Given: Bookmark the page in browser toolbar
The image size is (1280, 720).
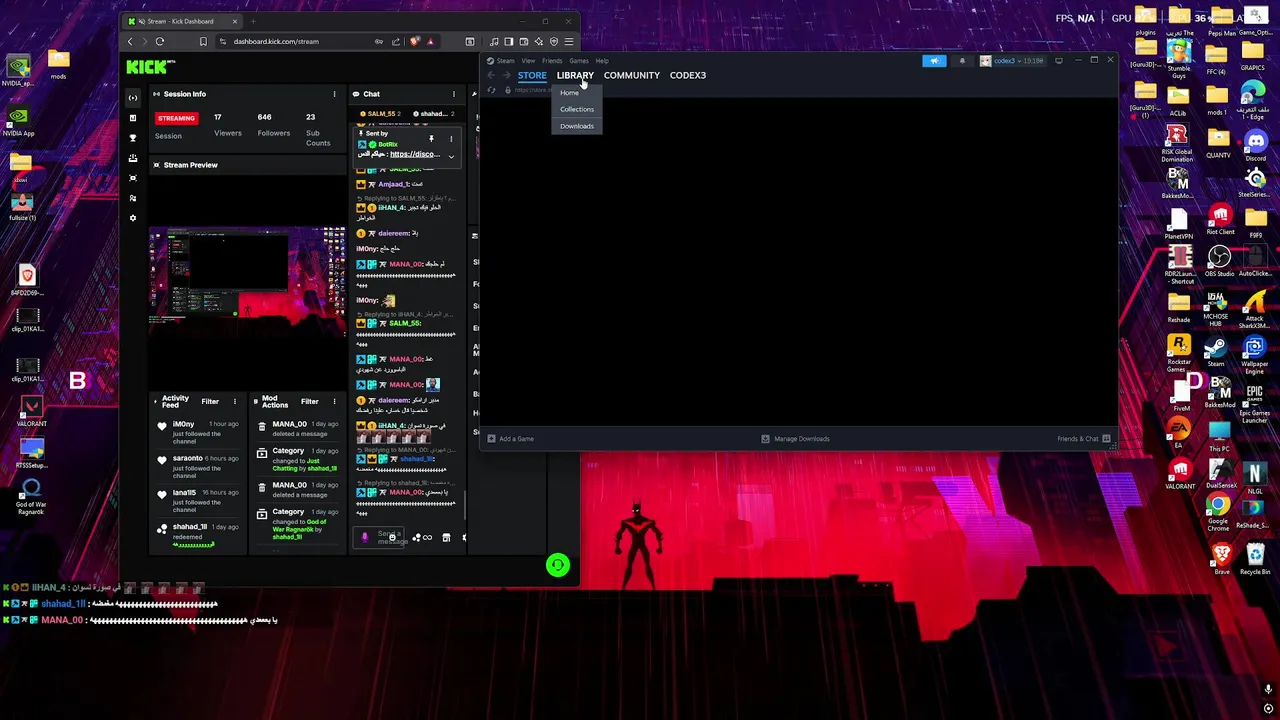Looking at the screenshot, I should 203,42.
